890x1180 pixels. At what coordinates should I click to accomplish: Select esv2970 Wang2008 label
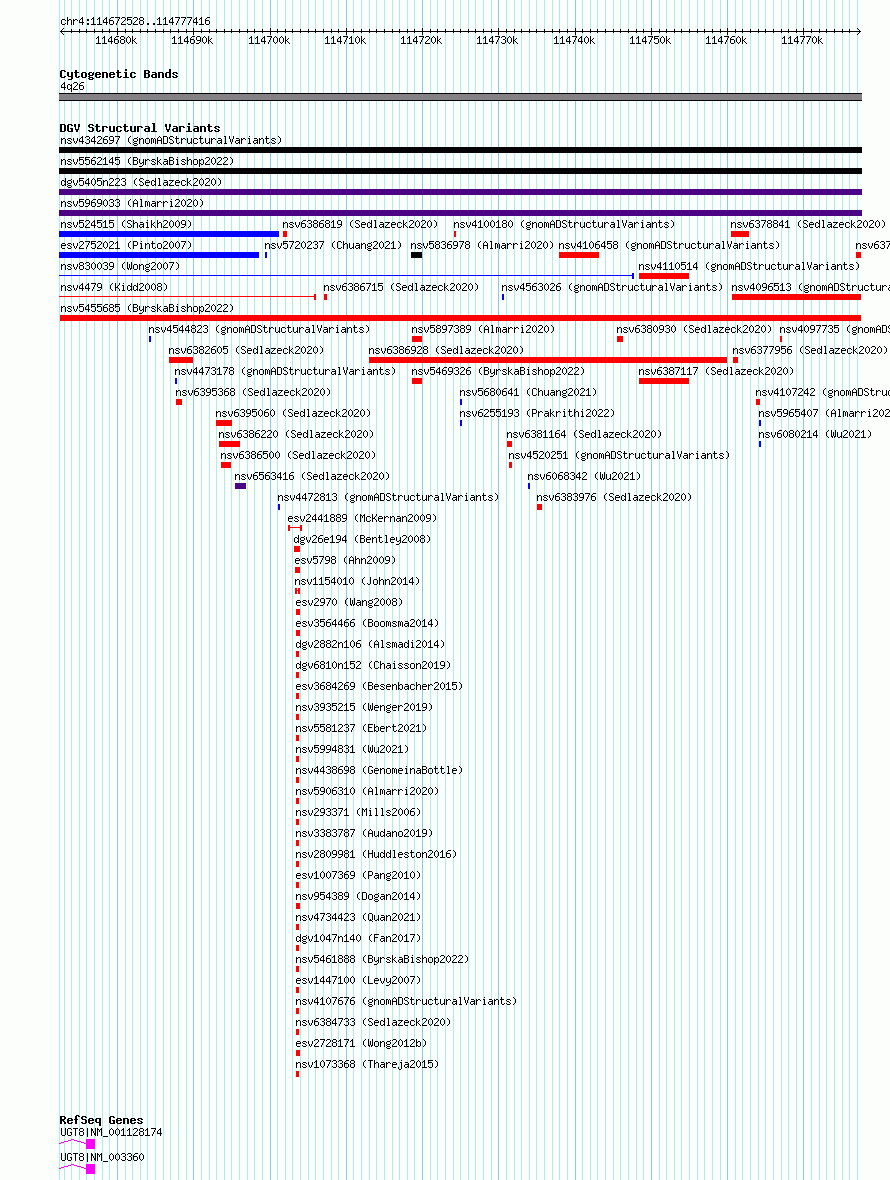349,604
